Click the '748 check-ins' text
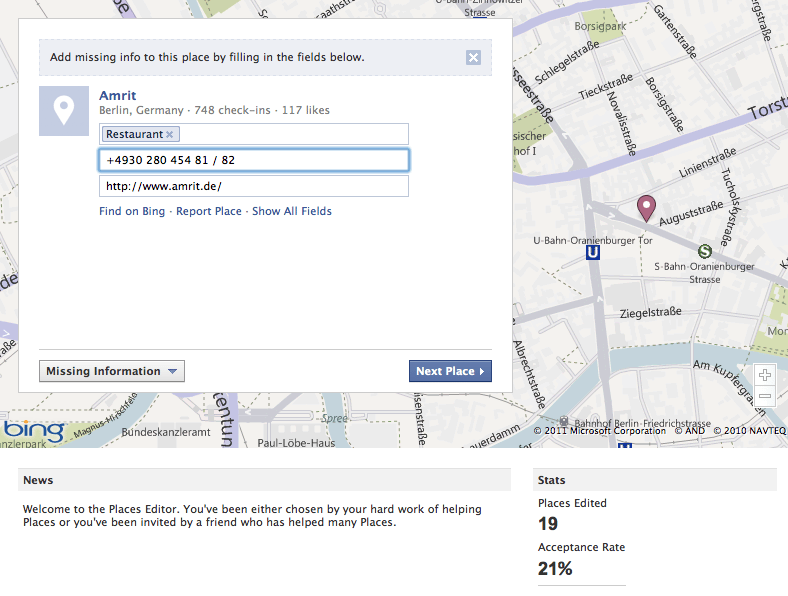Image resolution: width=788 pixels, height=596 pixels. pyautogui.click(x=232, y=110)
